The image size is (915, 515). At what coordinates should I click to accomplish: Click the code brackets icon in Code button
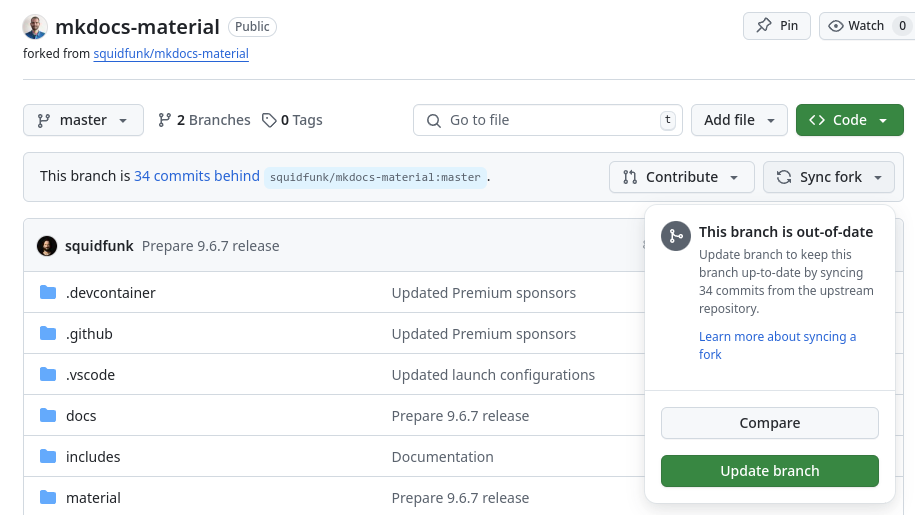click(x=817, y=120)
